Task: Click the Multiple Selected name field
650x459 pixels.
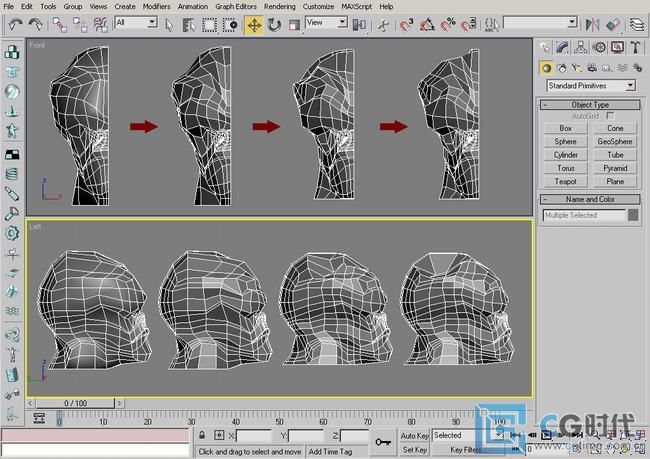Action: point(584,215)
